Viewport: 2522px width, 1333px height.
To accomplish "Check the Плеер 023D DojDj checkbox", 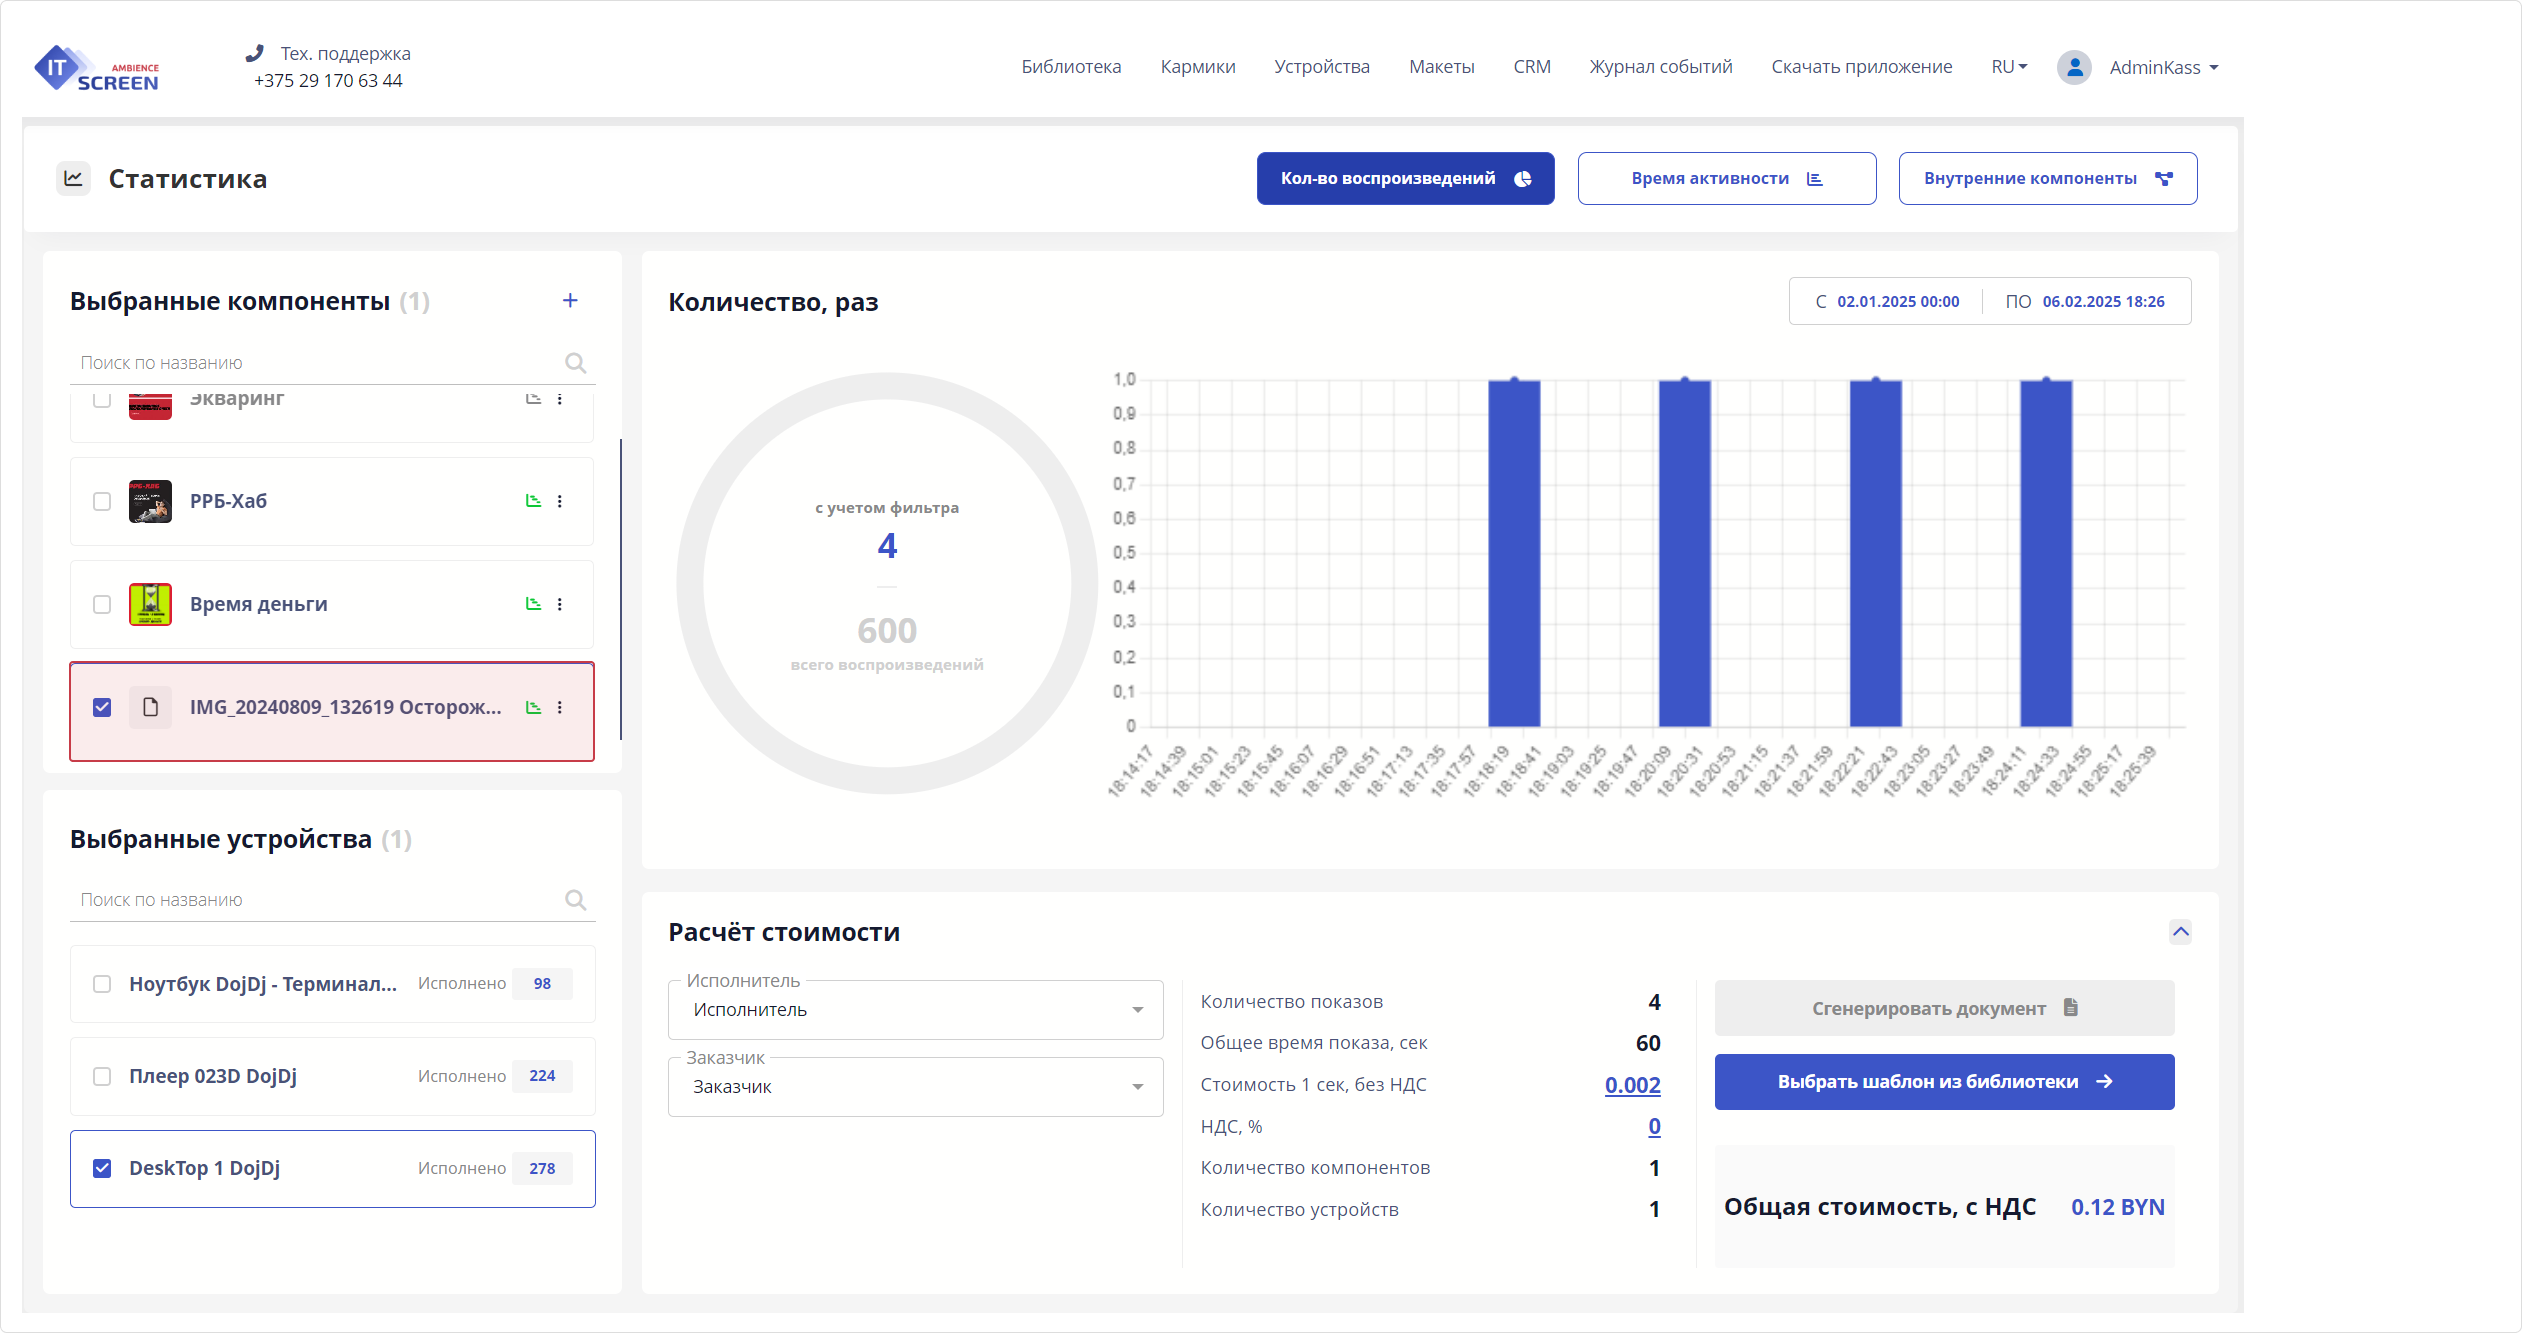I will [102, 1076].
